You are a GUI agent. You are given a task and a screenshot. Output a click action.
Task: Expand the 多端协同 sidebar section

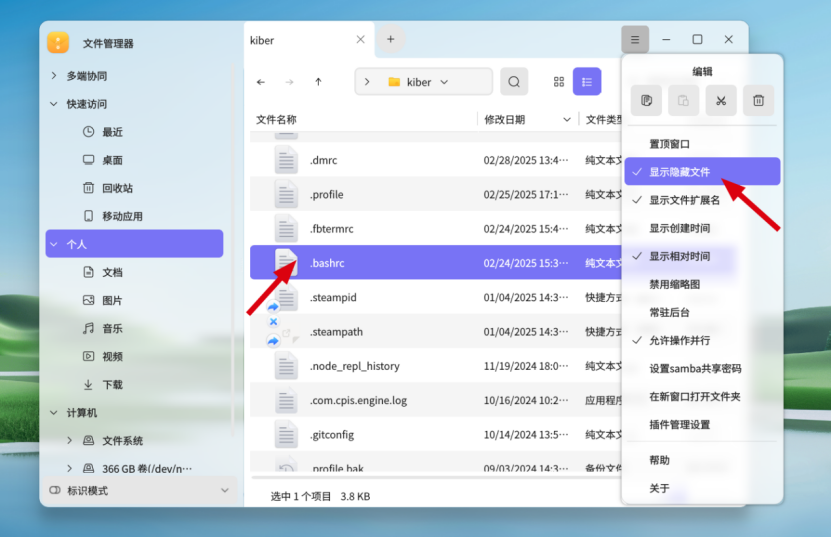click(54, 76)
